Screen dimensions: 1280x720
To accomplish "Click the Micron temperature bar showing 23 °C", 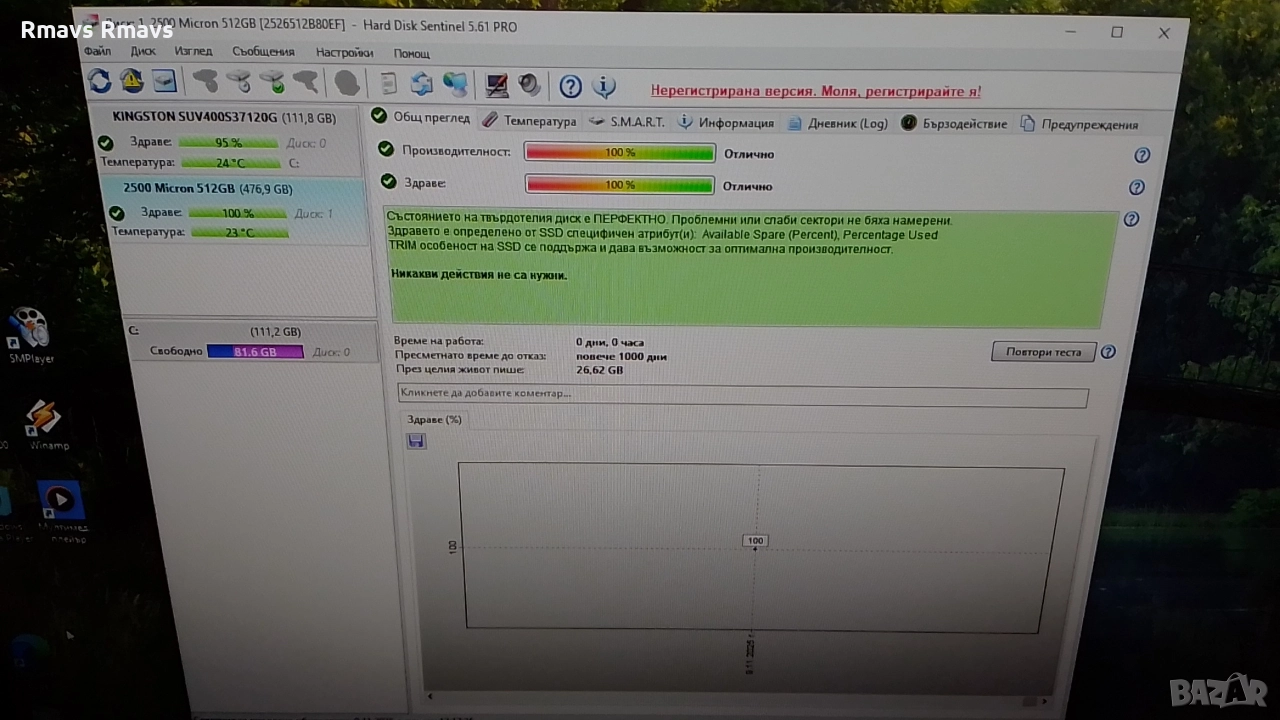I will (240, 232).
